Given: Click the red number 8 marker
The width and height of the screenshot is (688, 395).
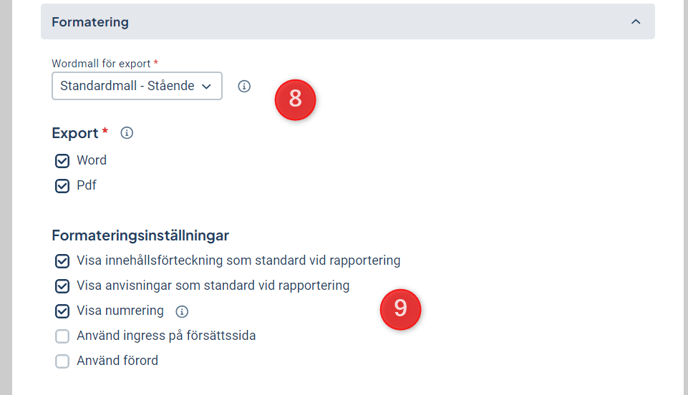Looking at the screenshot, I should 295,100.
